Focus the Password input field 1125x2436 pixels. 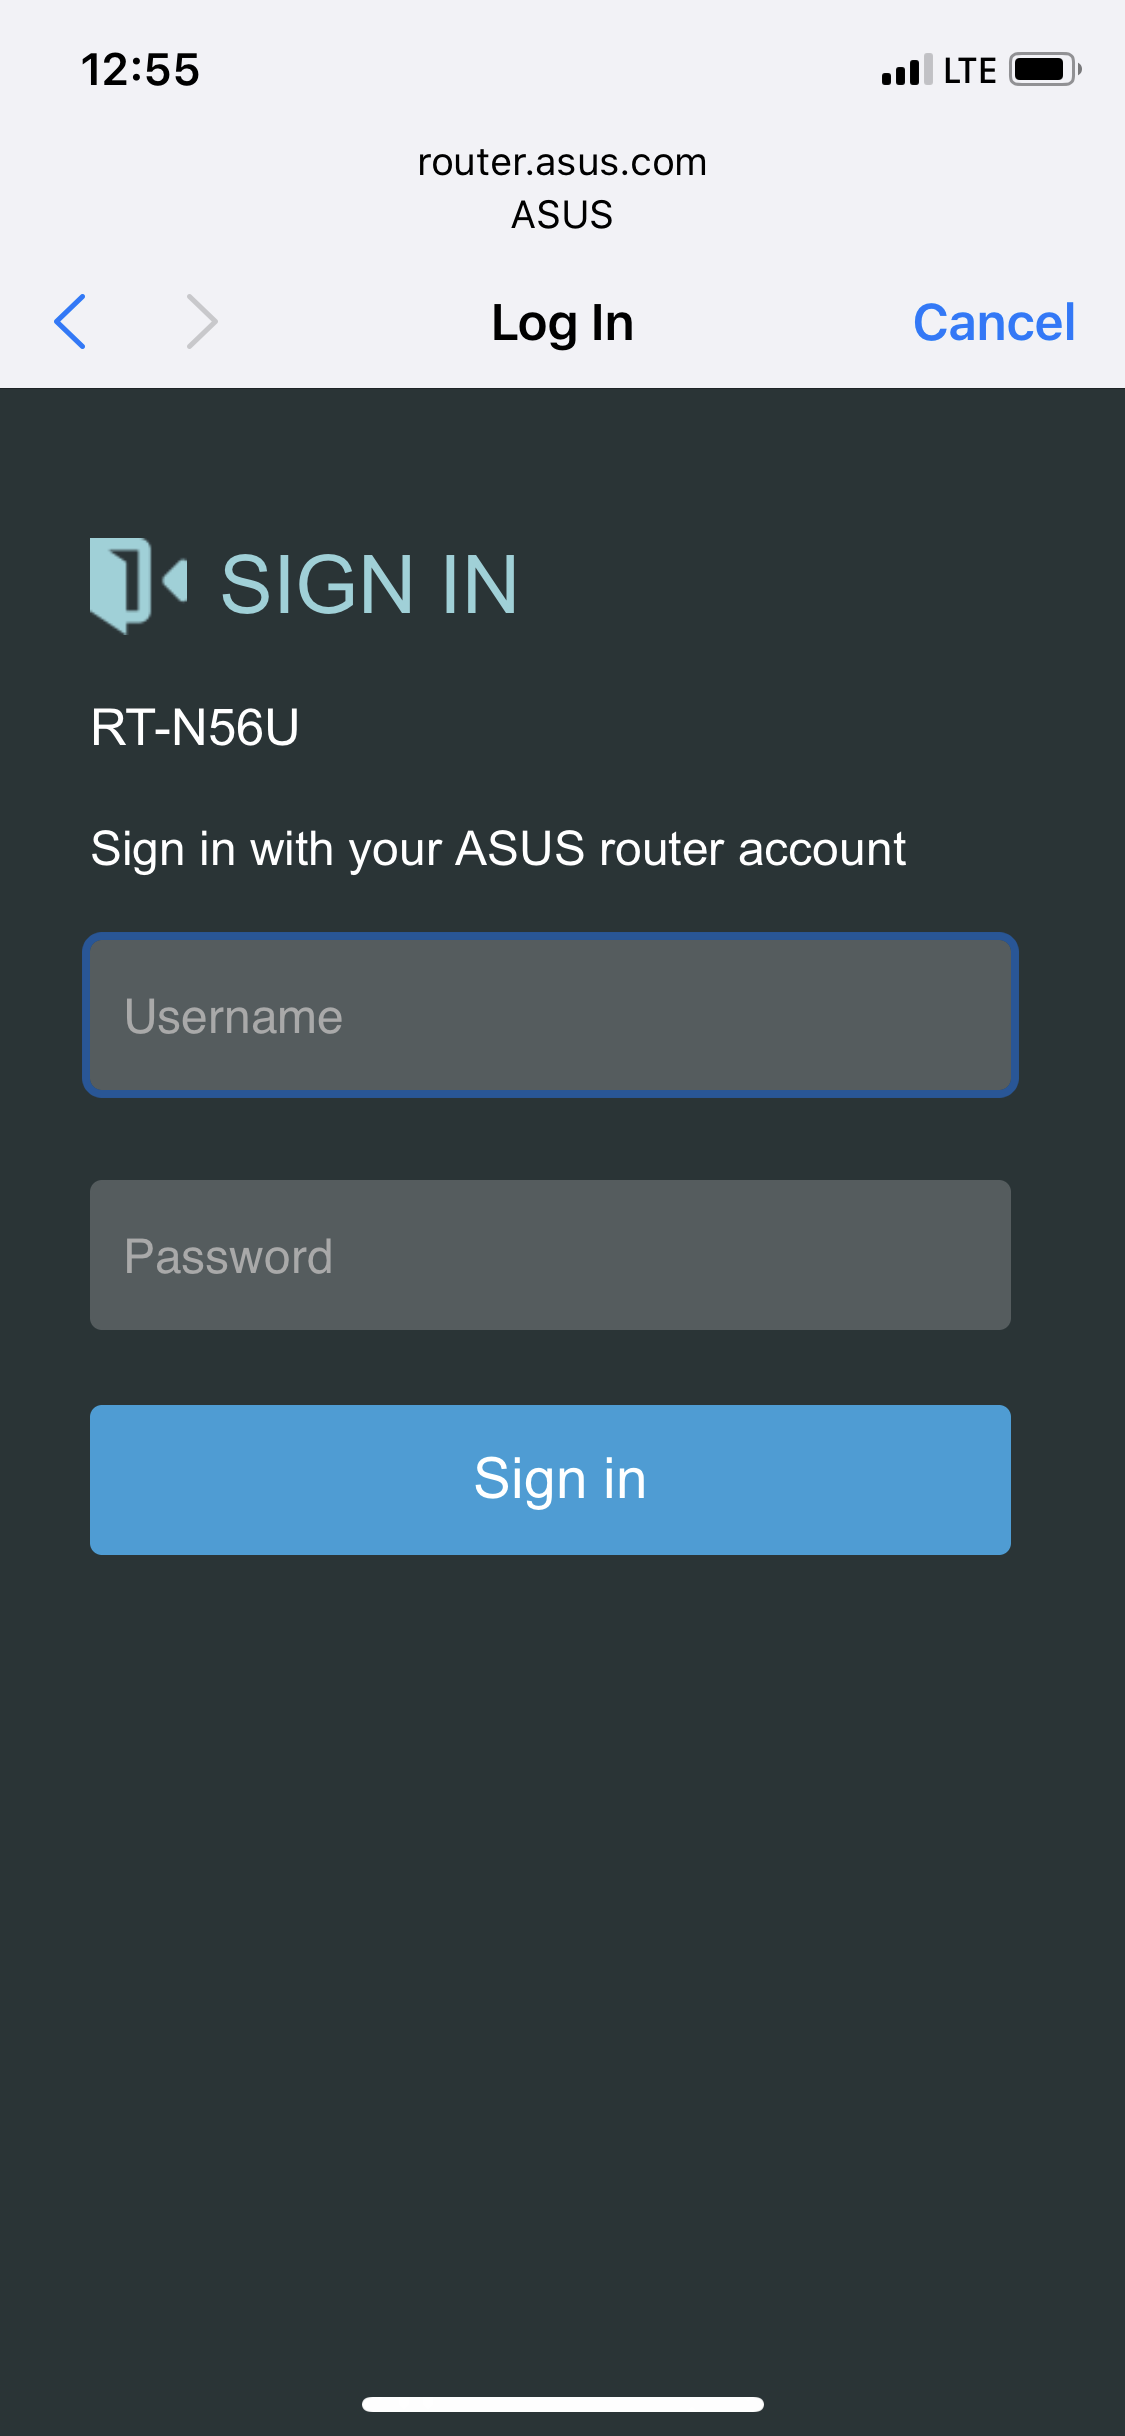pos(550,1255)
